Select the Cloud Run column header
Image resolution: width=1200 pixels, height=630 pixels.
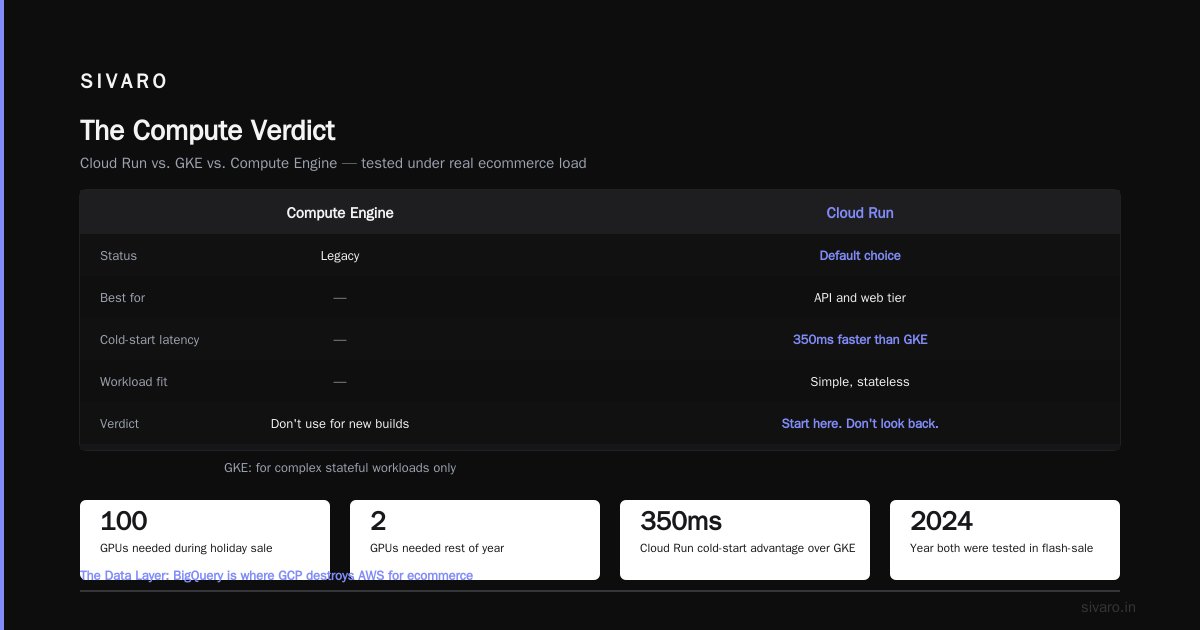(x=860, y=213)
